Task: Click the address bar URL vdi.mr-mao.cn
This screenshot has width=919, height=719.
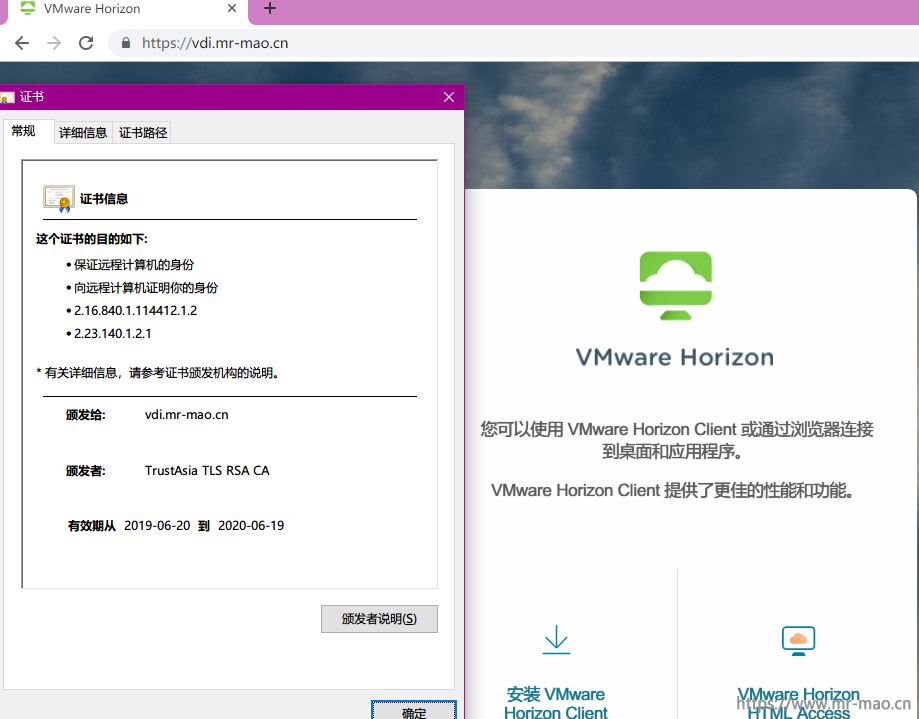Action: point(215,43)
